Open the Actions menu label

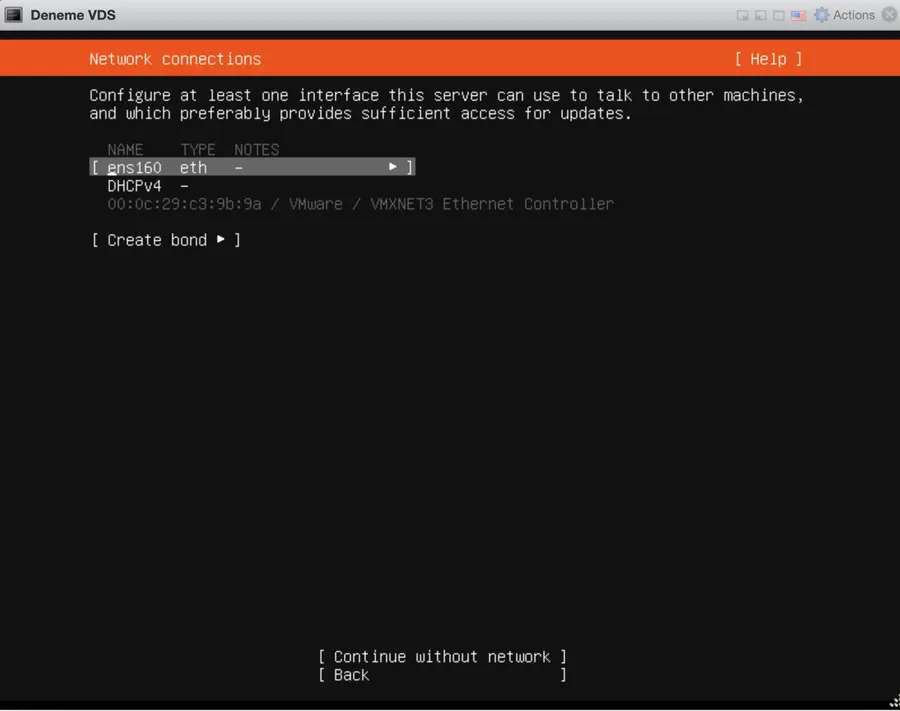click(x=854, y=15)
